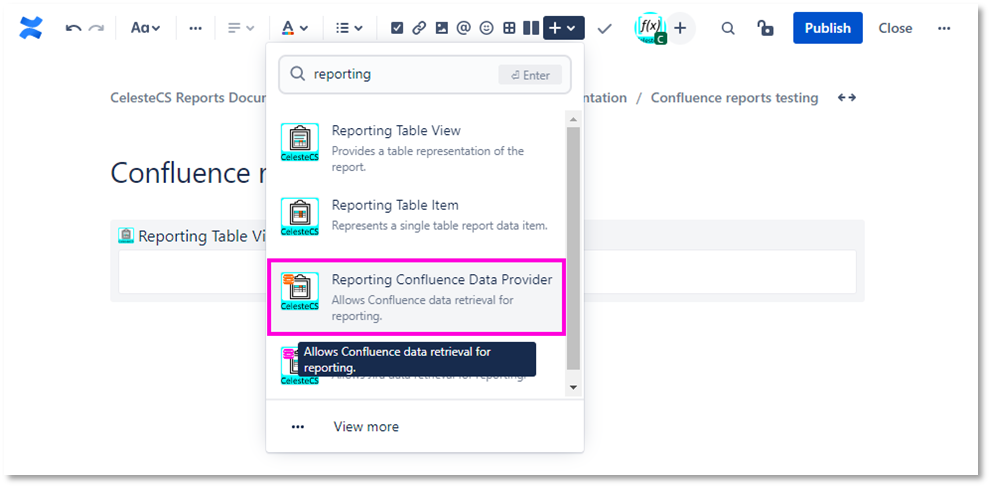Screen dimensions: 991x488
Task: Select the Reporting Table Item macro
Action: (416, 217)
